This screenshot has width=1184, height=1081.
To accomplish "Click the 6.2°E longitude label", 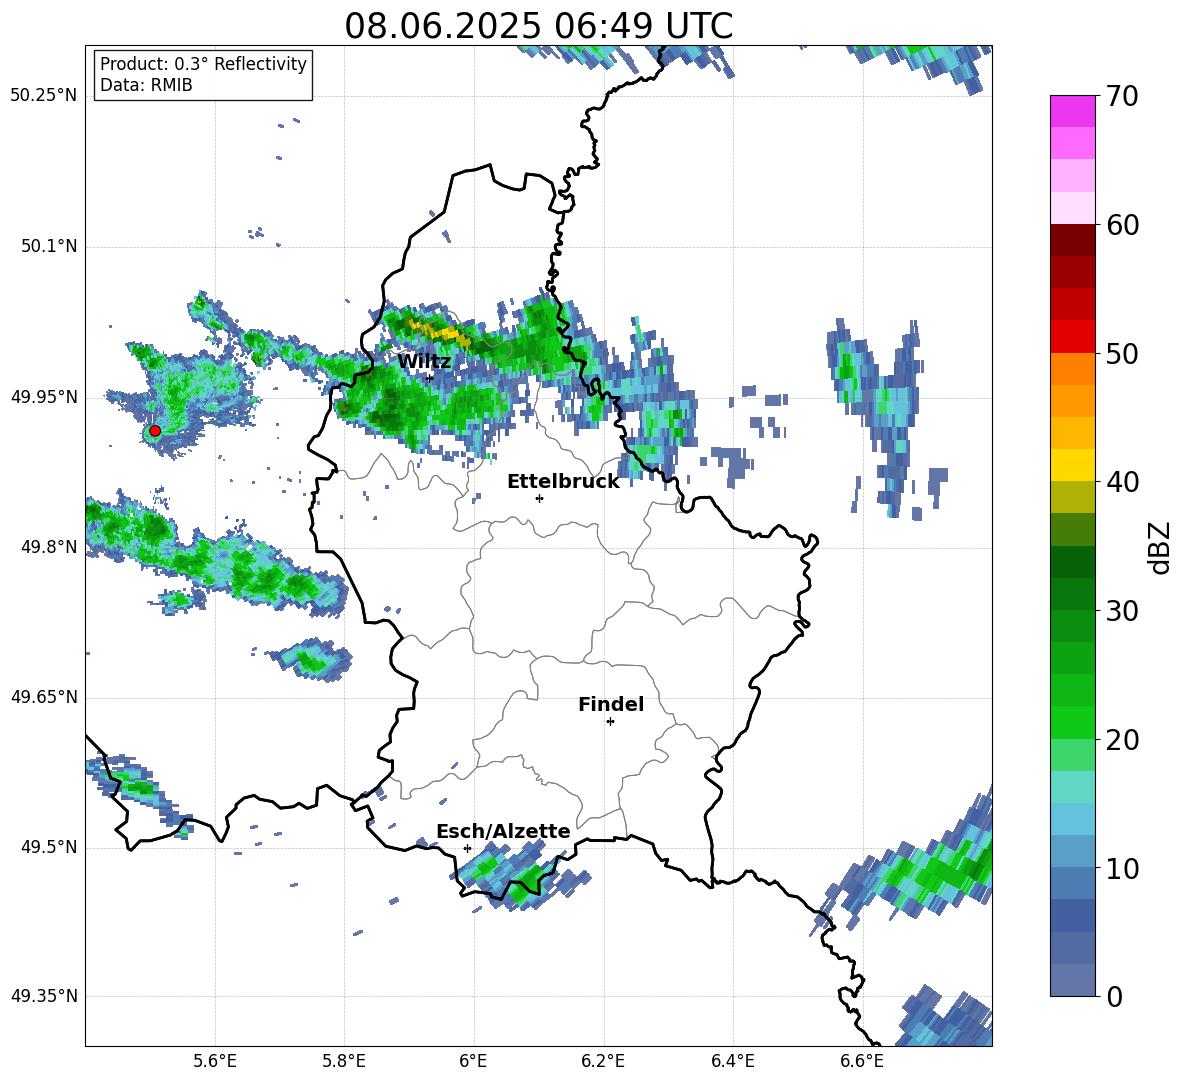I will click(603, 1061).
